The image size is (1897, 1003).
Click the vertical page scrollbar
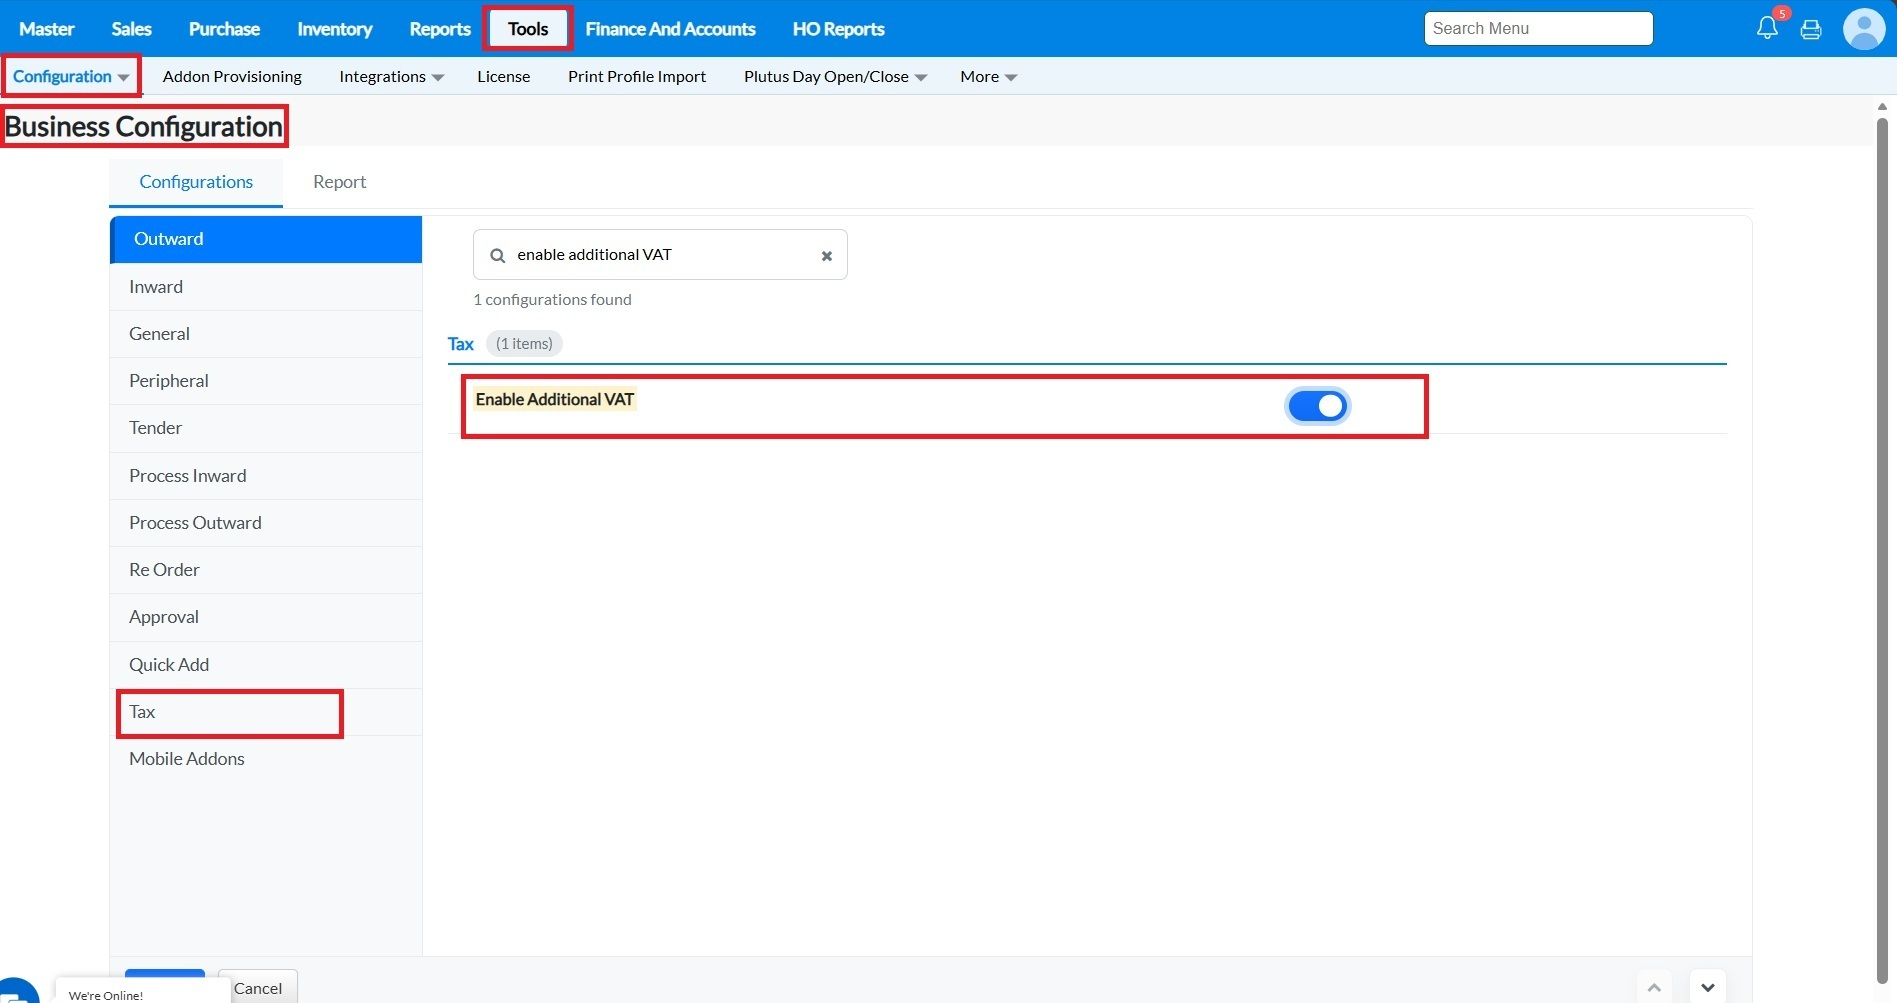[x=1882, y=550]
